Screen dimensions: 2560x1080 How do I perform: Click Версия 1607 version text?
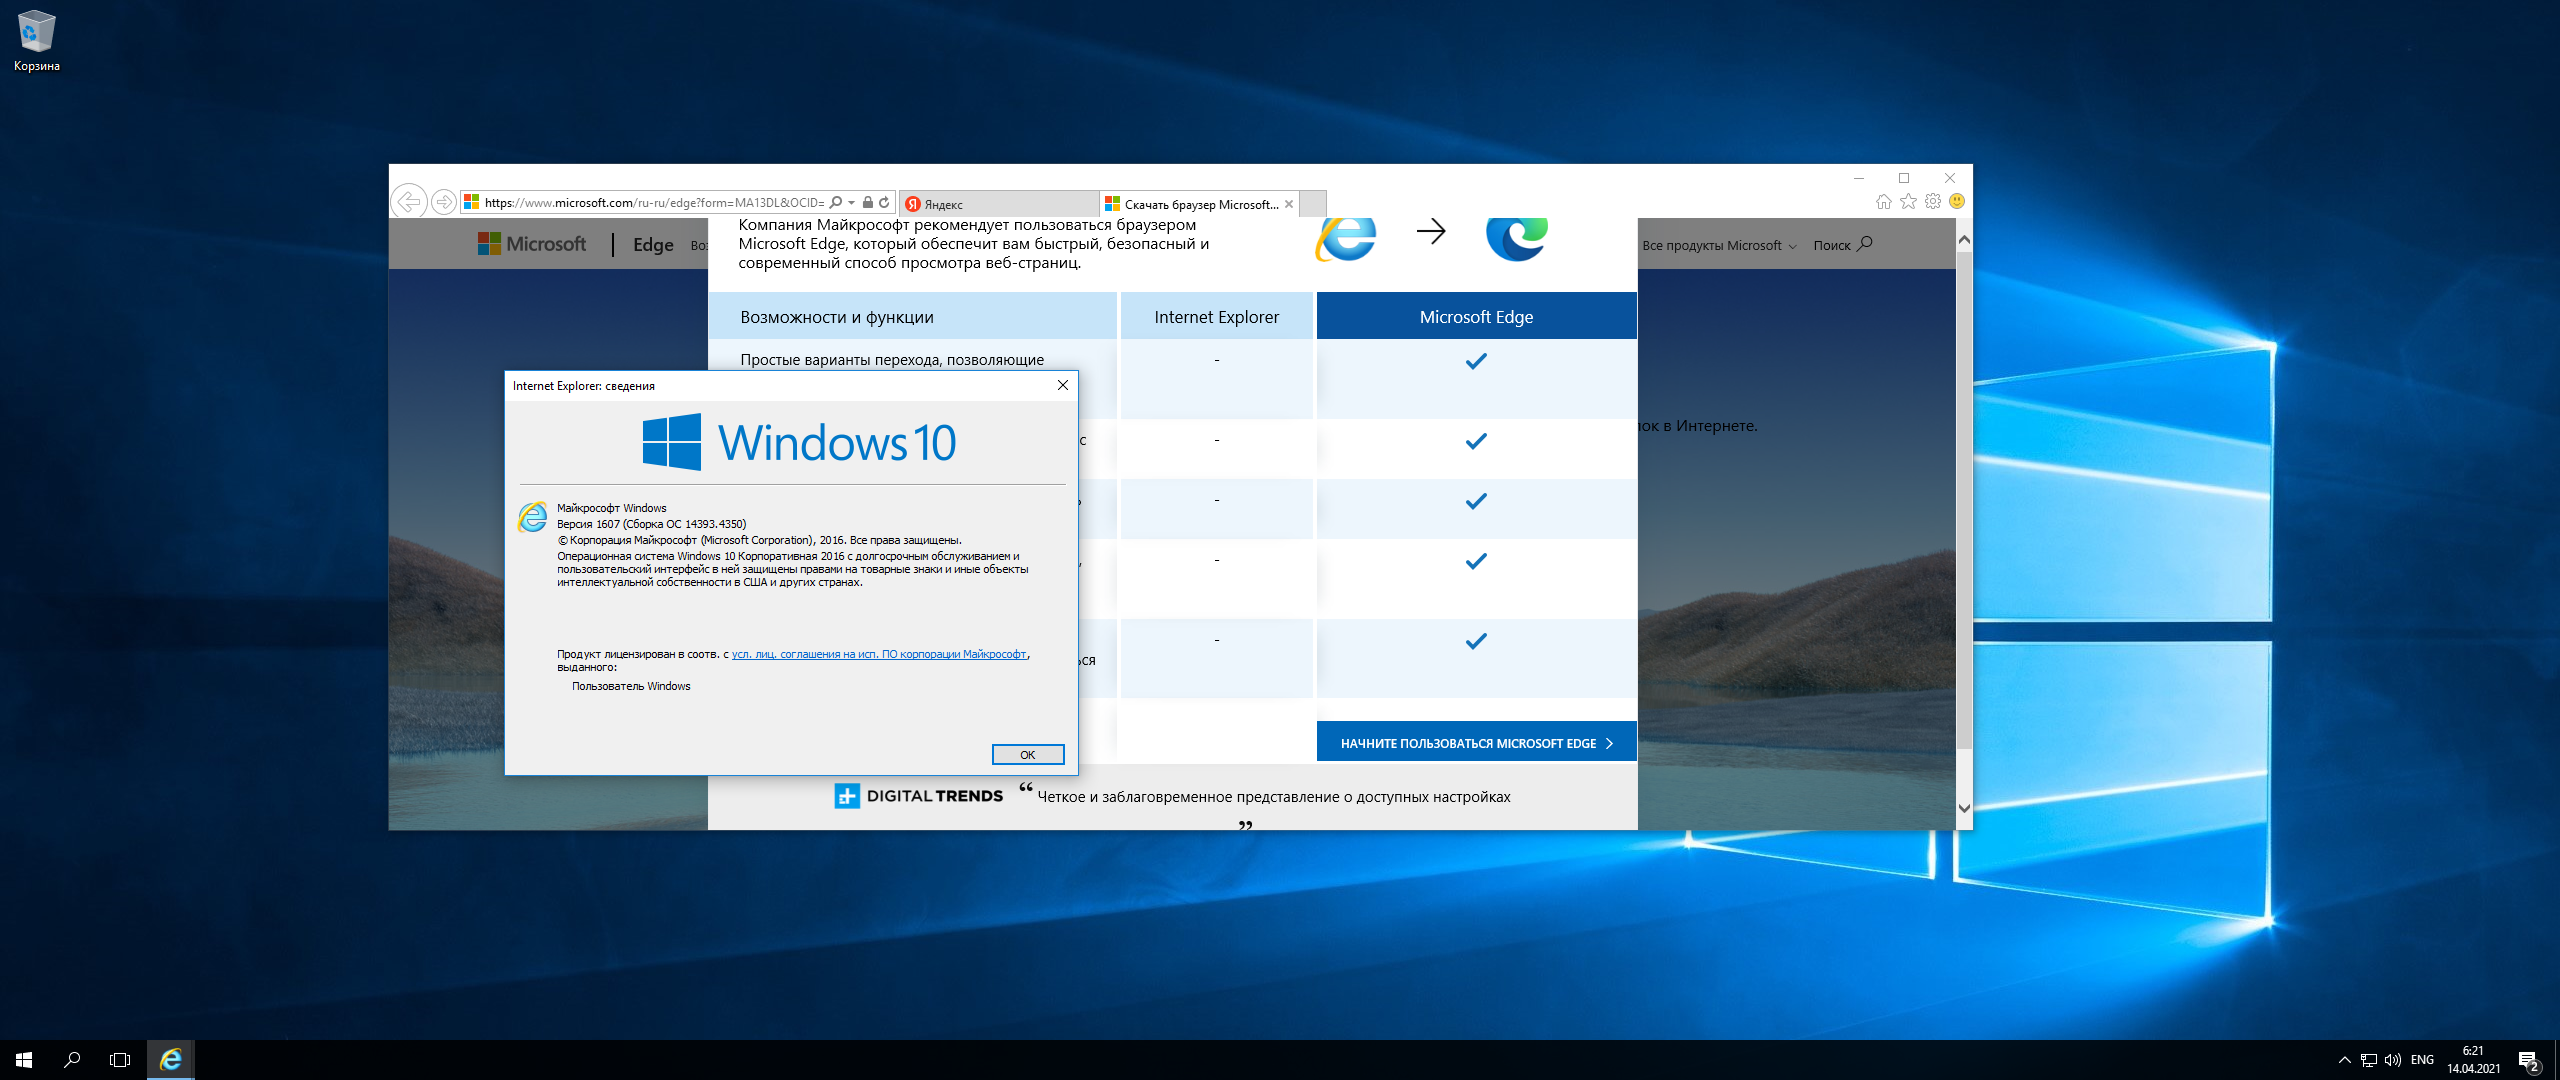pyautogui.click(x=651, y=524)
